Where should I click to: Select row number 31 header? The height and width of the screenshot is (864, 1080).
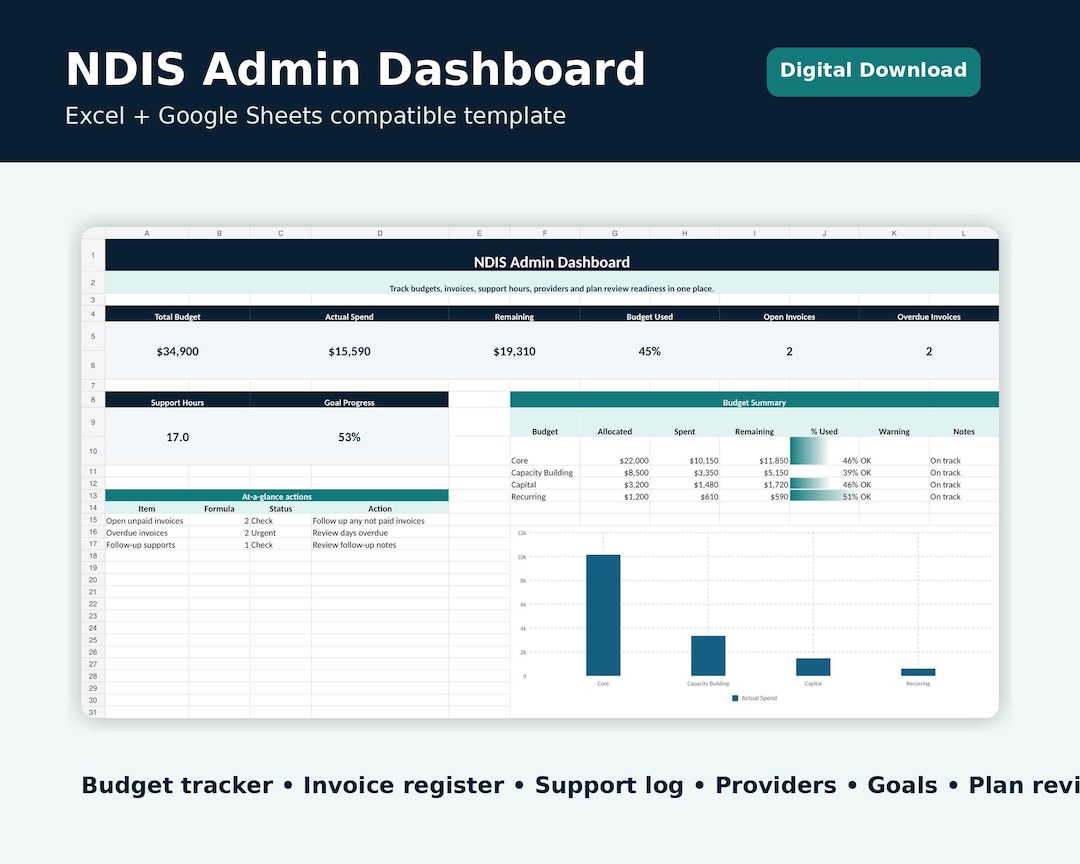click(x=93, y=712)
